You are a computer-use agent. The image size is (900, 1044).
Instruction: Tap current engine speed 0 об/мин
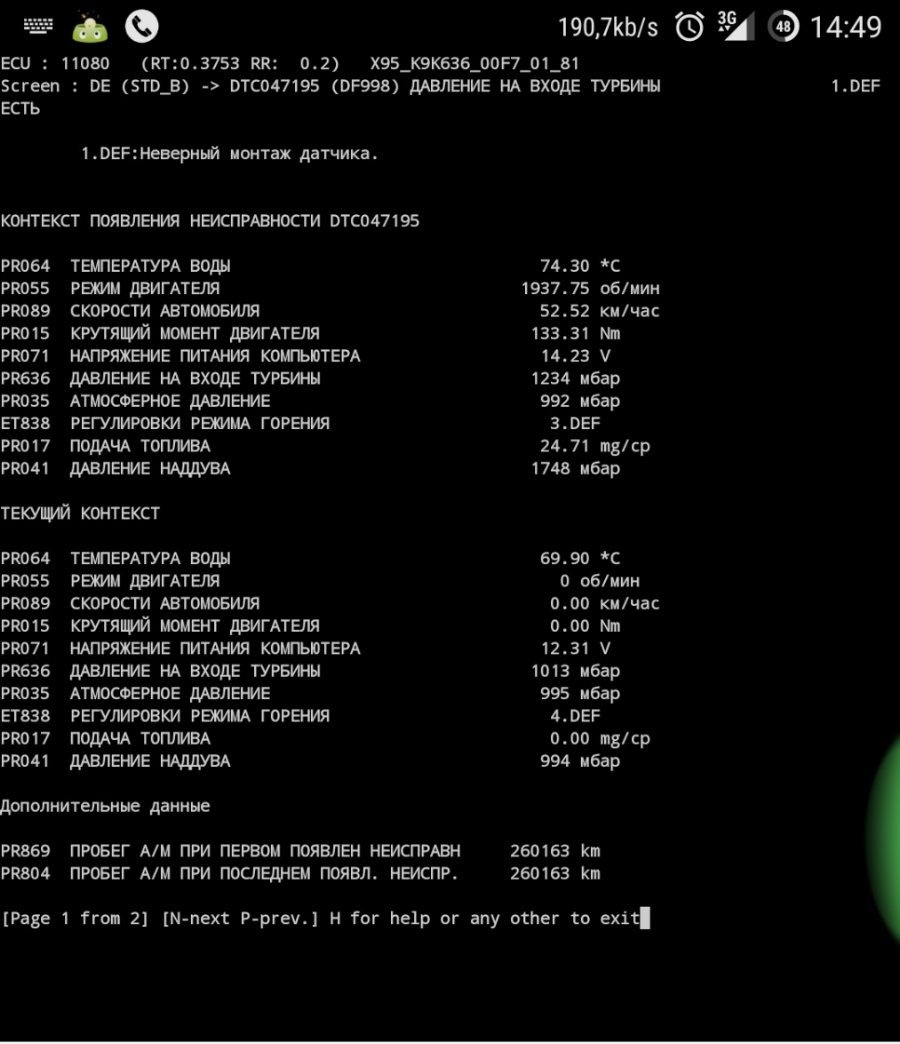600,581
